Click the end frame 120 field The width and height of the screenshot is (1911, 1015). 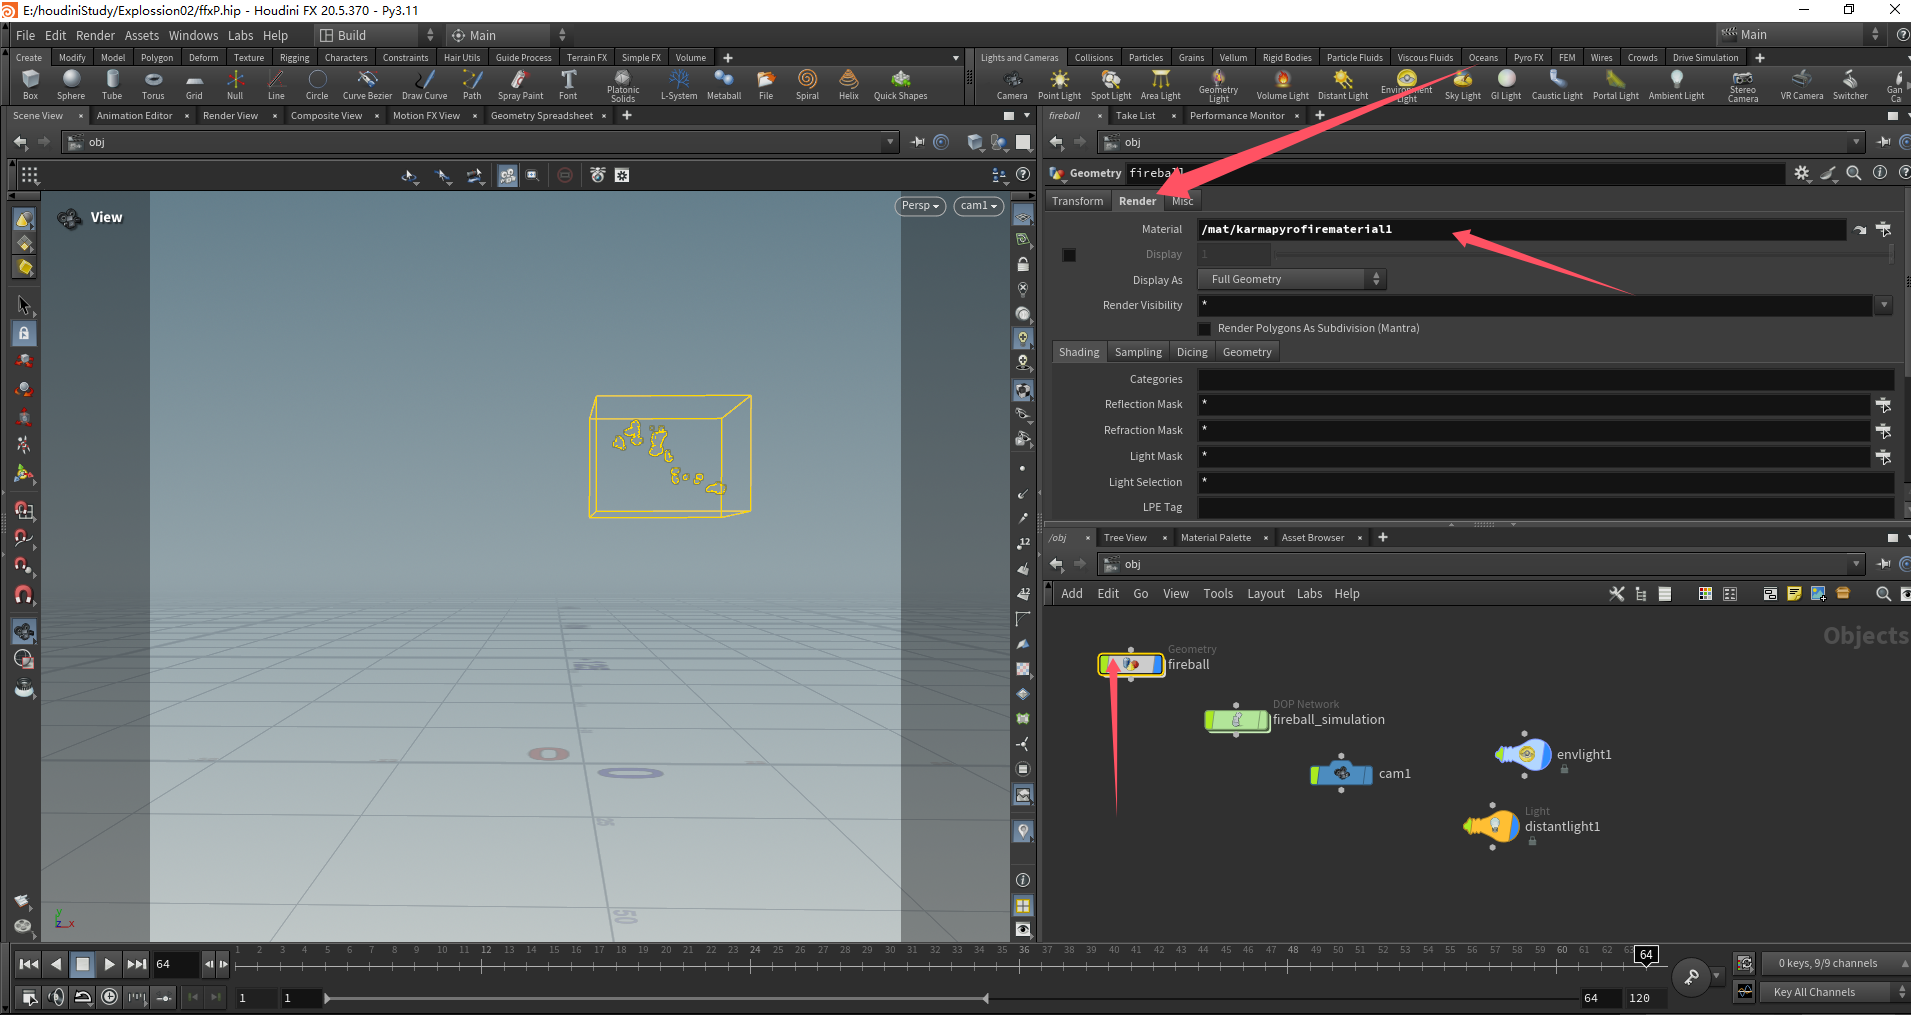(x=1646, y=998)
